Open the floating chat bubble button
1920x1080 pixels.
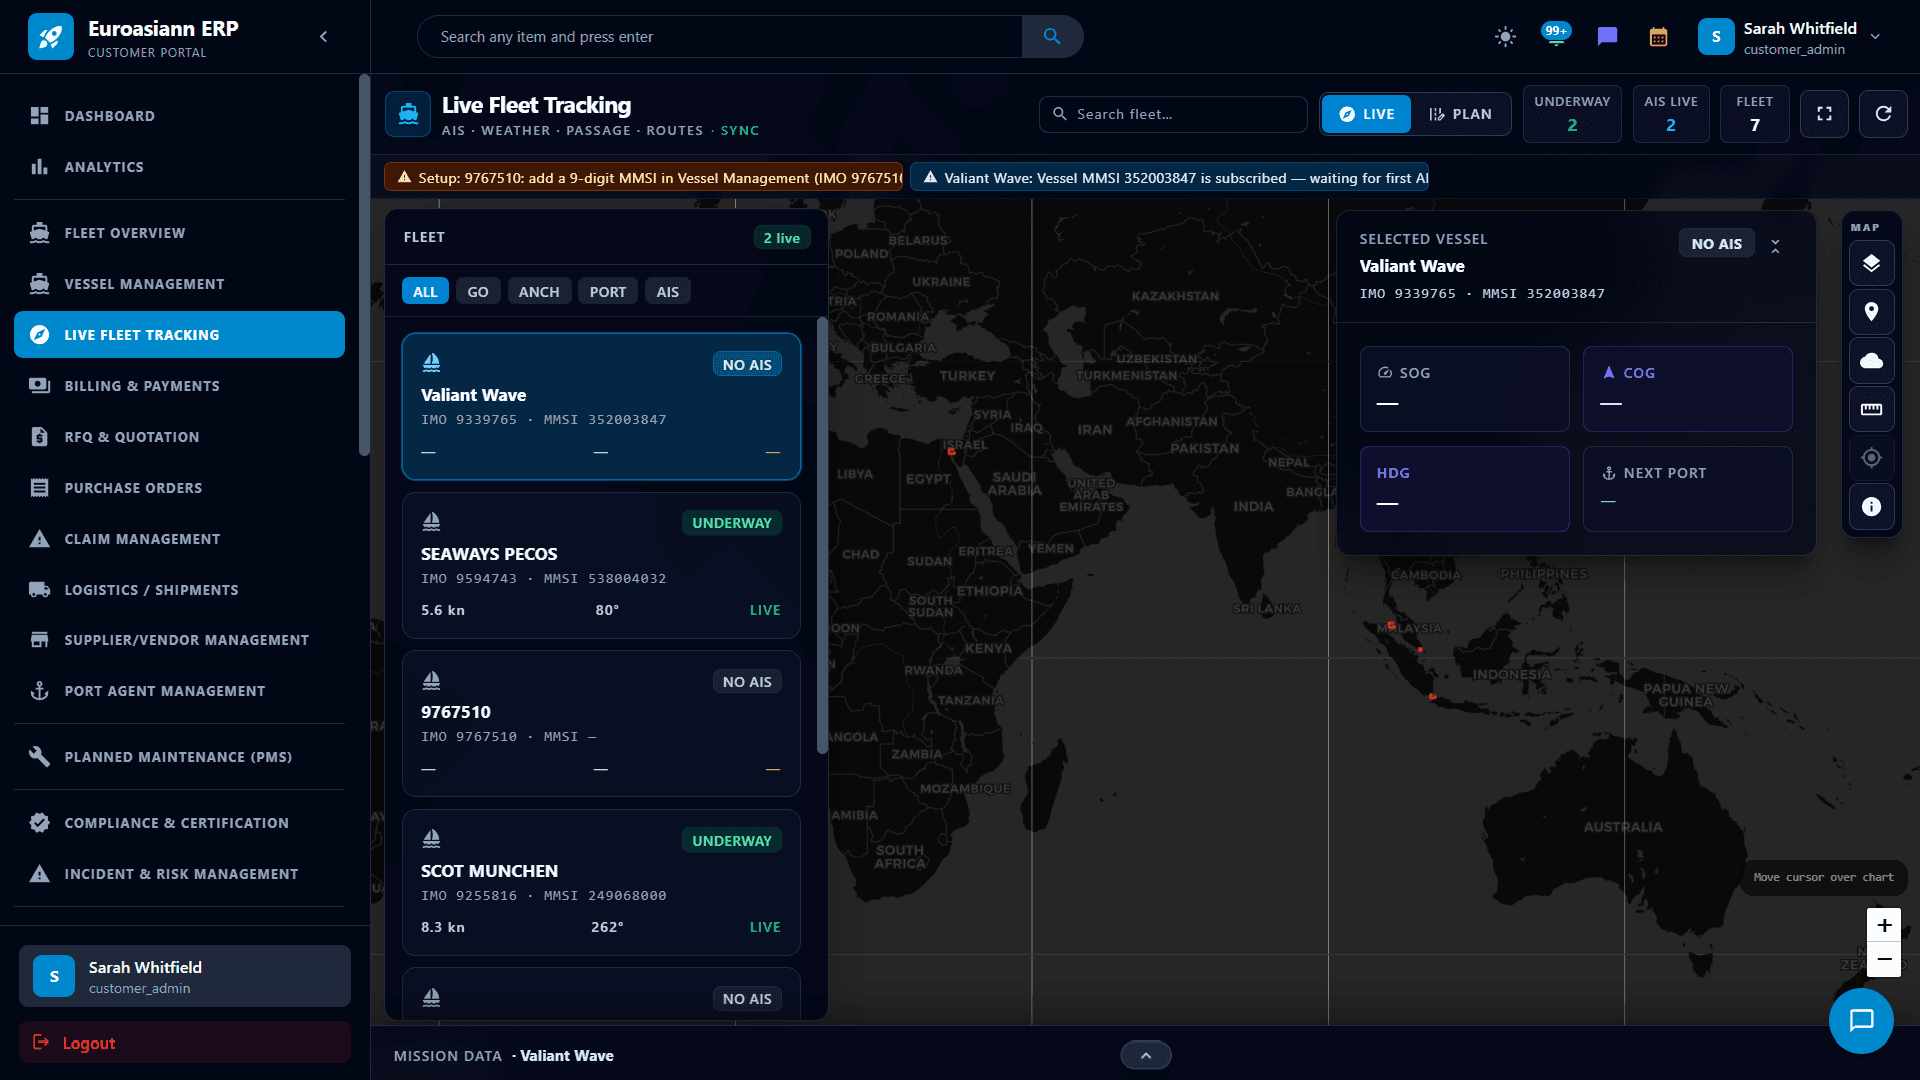pyautogui.click(x=1861, y=1020)
